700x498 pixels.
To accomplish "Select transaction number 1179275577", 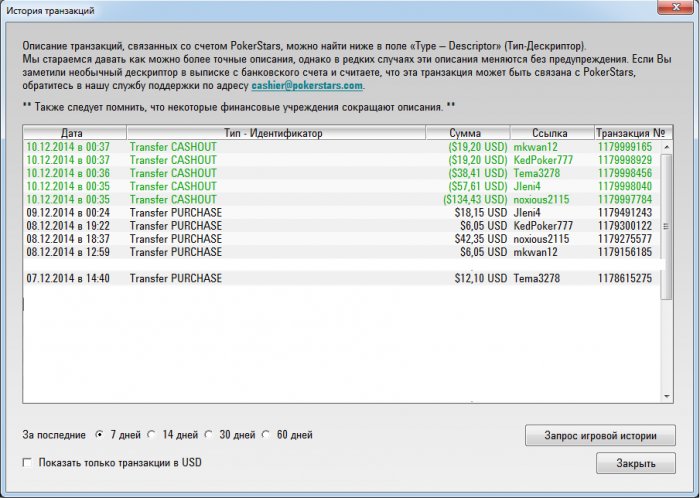I will (x=625, y=239).
